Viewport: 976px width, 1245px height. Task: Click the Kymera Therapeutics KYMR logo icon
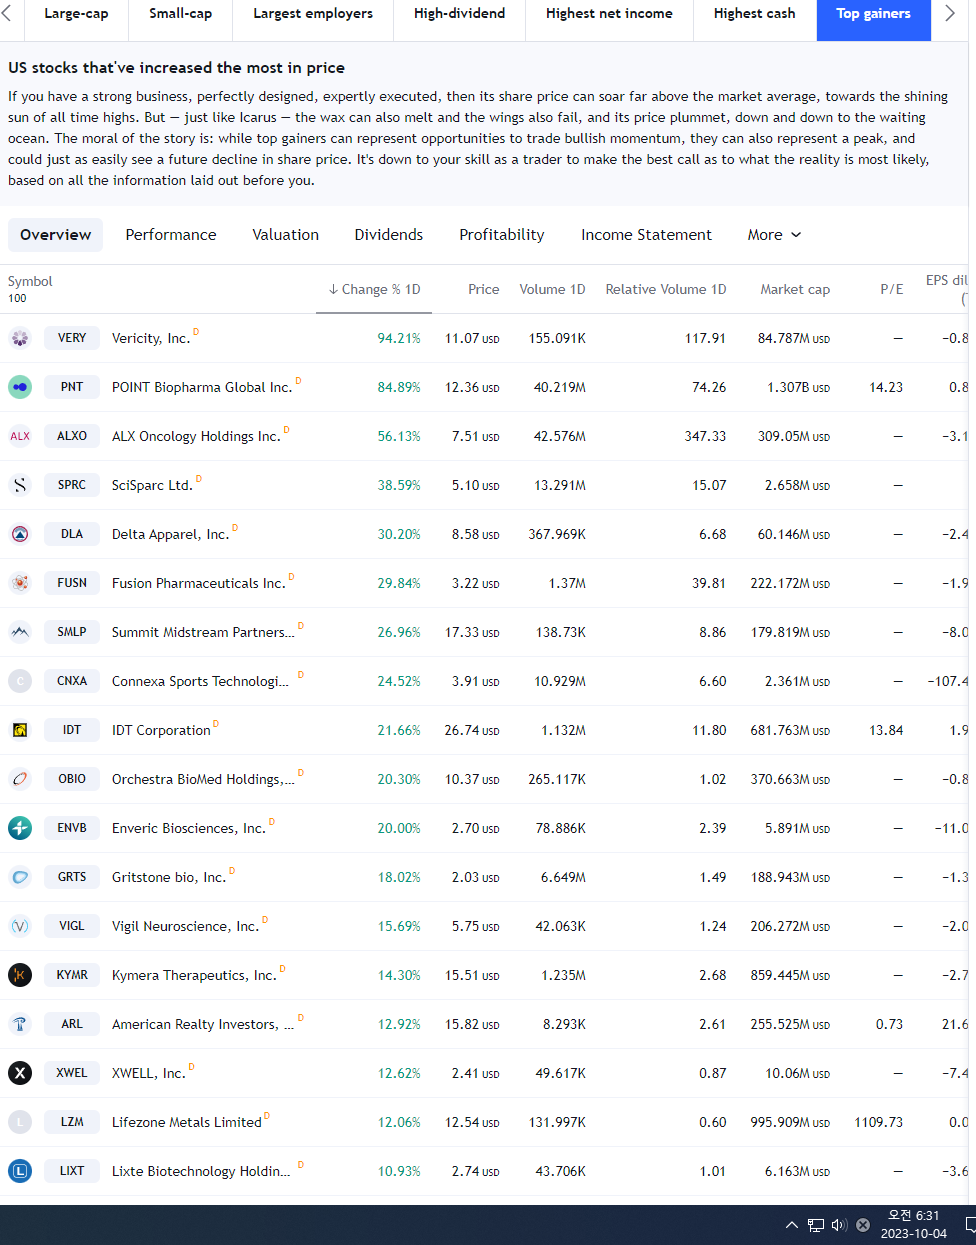click(20, 975)
